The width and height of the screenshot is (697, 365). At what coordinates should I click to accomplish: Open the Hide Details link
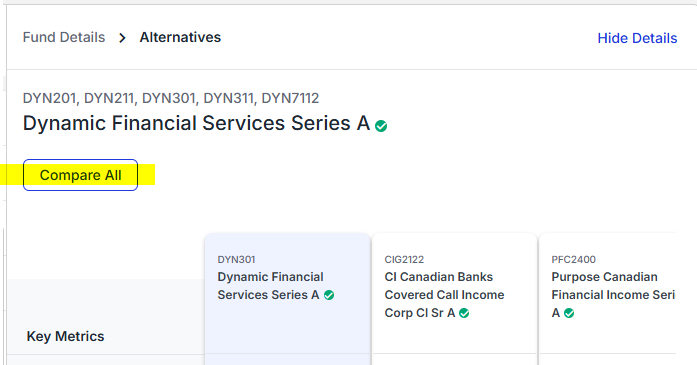637,38
